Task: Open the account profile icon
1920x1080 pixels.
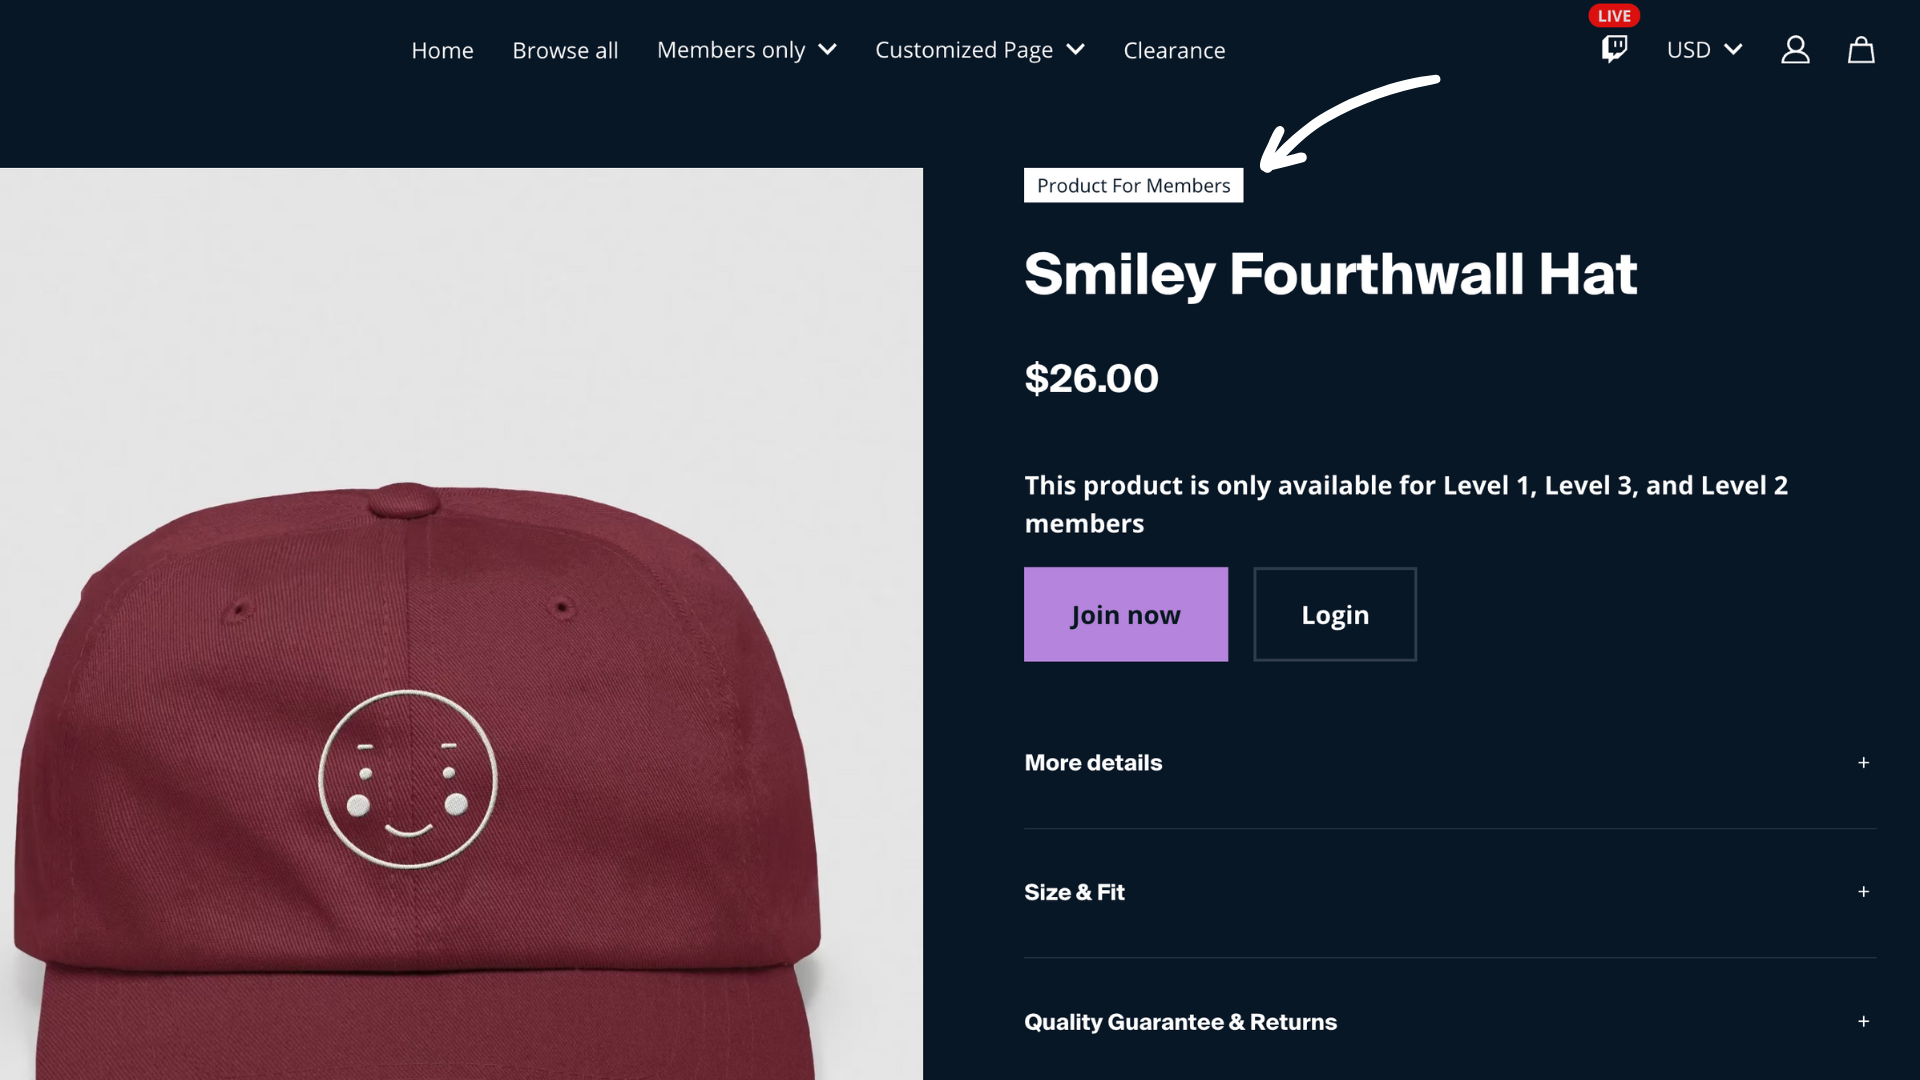Action: [1795, 49]
